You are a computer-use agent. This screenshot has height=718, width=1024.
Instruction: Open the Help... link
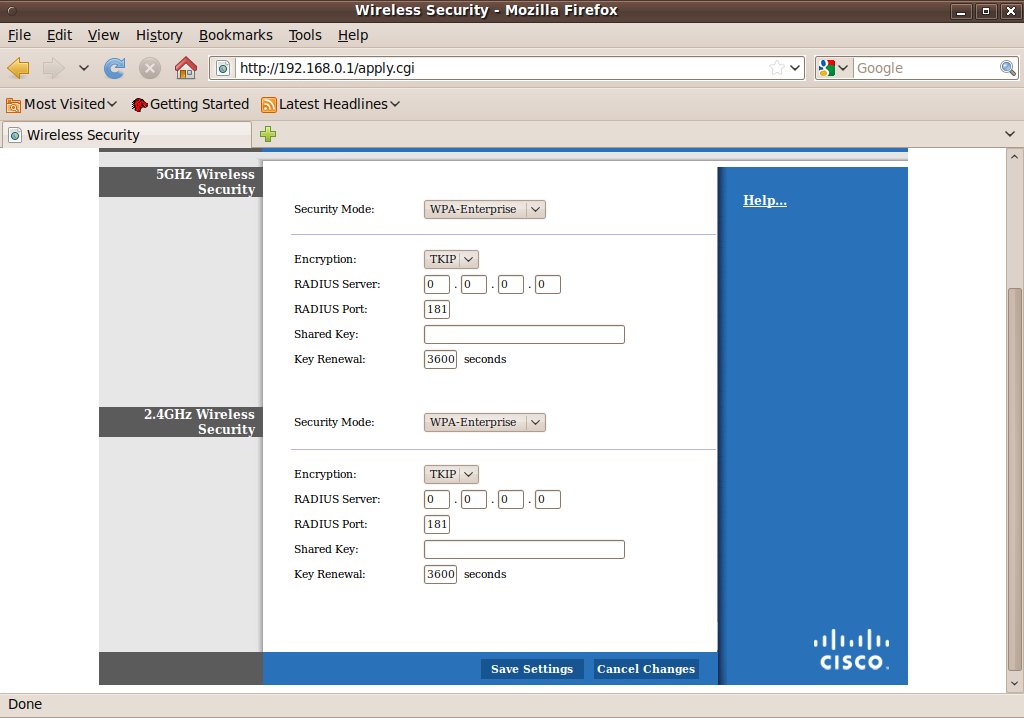point(764,200)
